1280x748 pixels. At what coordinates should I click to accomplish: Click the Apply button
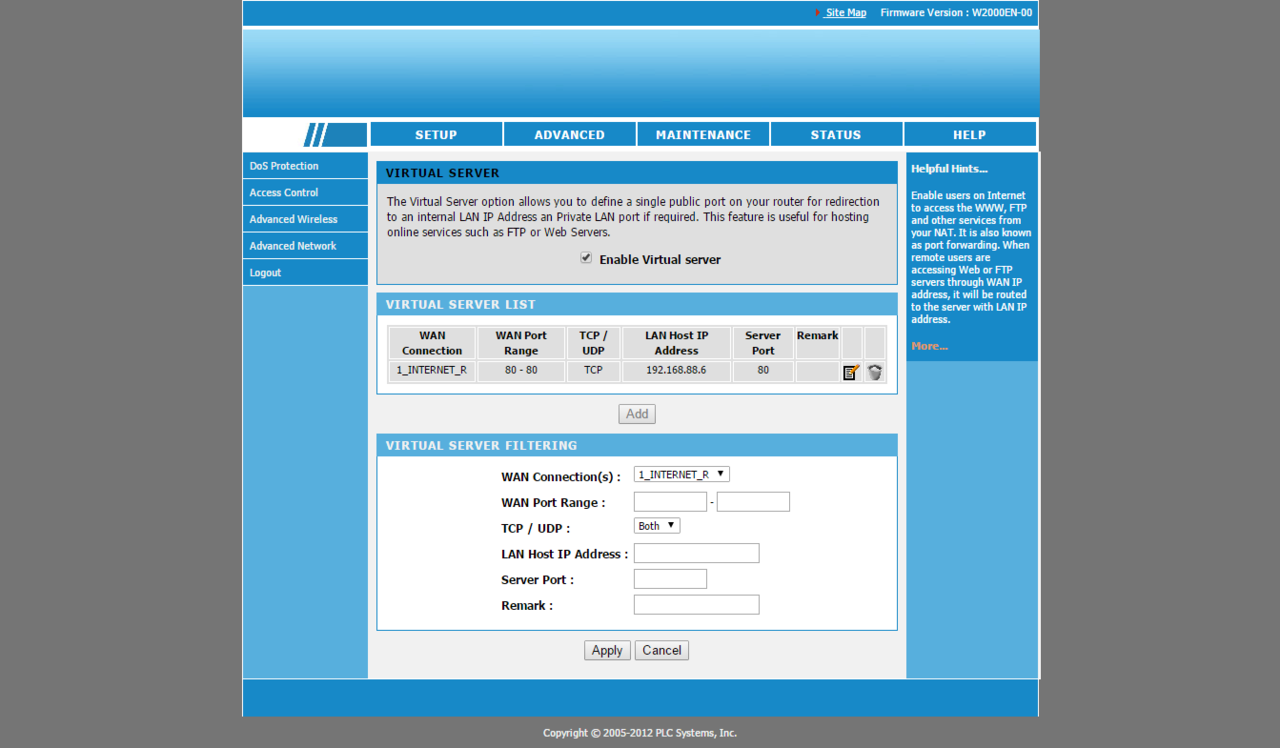pos(607,650)
